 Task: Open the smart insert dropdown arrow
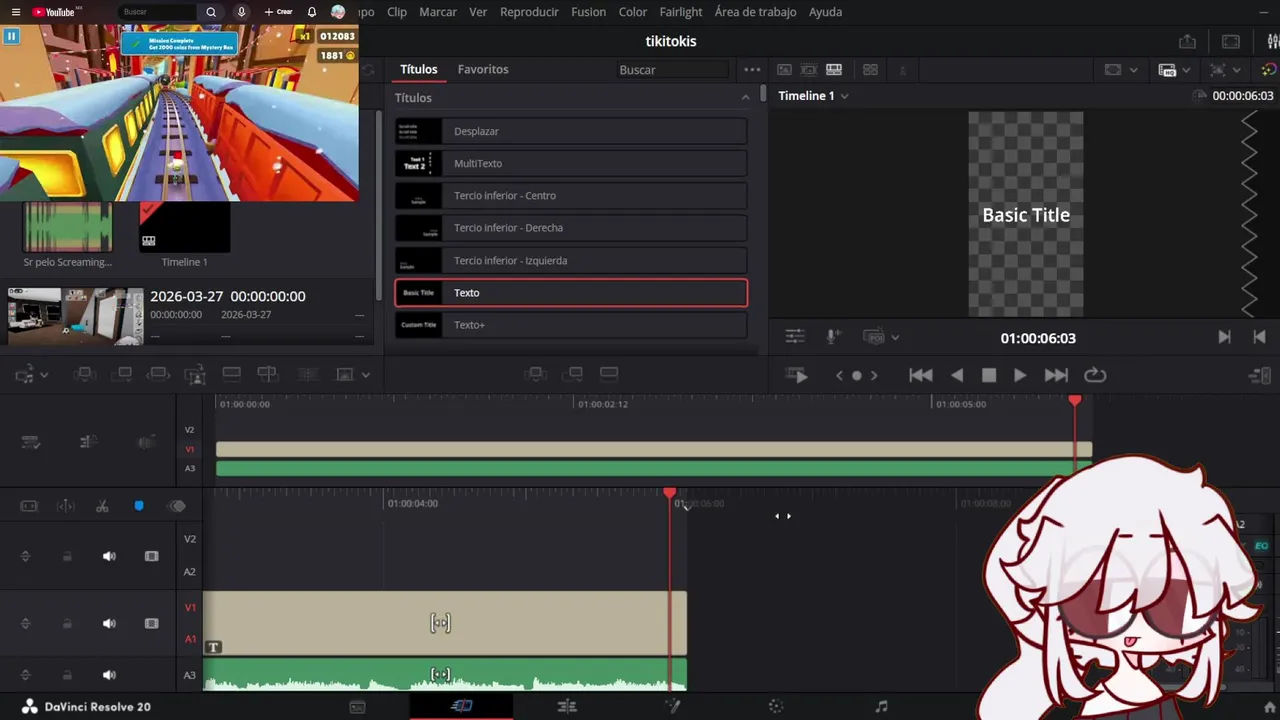[44, 375]
